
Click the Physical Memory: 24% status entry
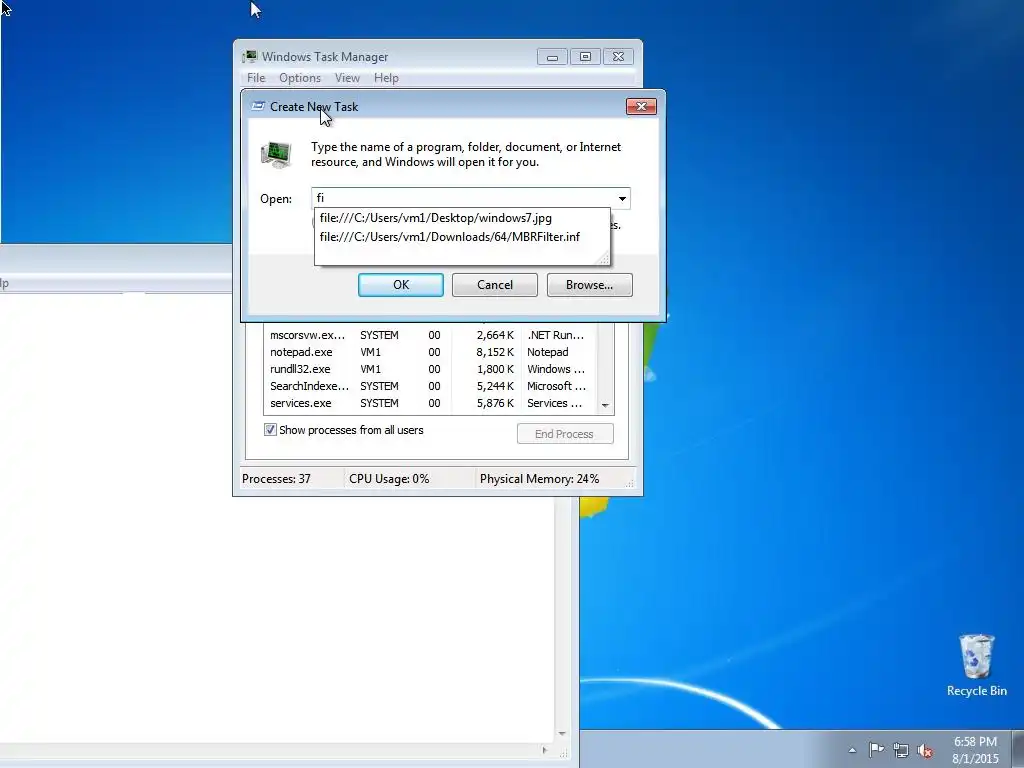point(539,479)
